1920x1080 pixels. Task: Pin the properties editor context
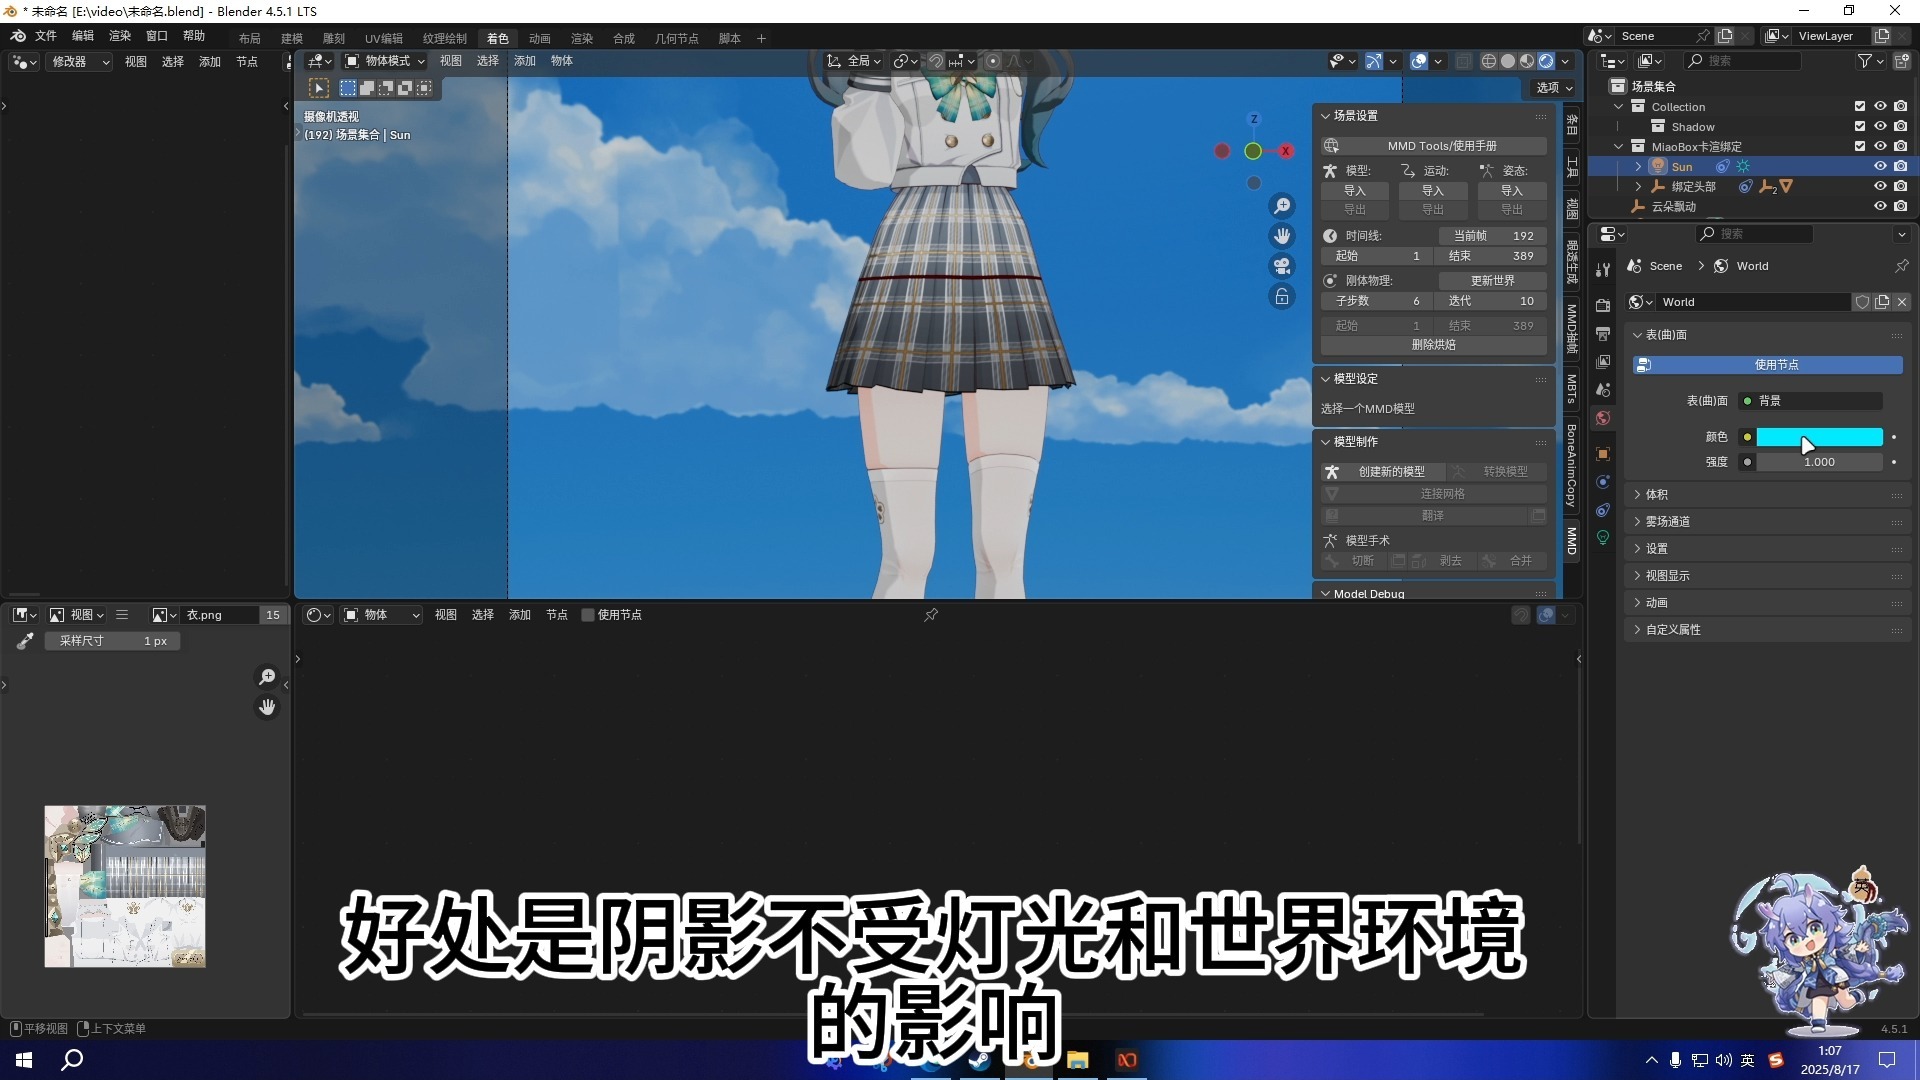click(1901, 266)
